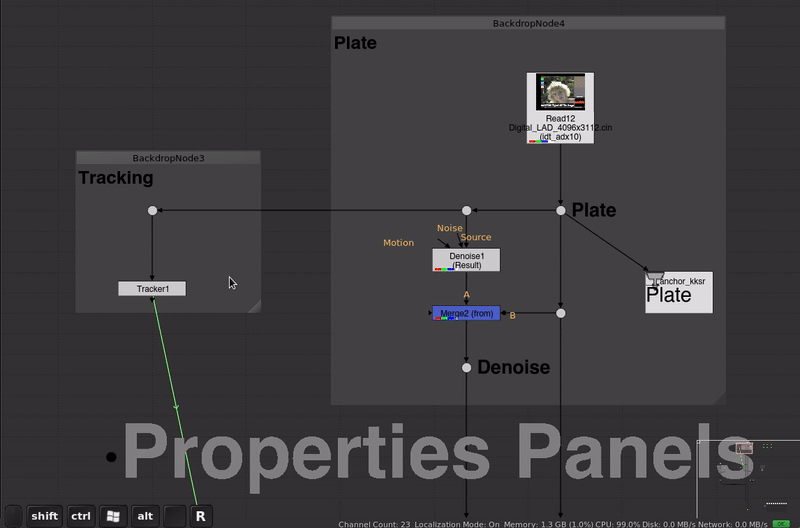
Task: Click the Disk: 0.0 MB/s status readout
Action: click(x=669, y=524)
